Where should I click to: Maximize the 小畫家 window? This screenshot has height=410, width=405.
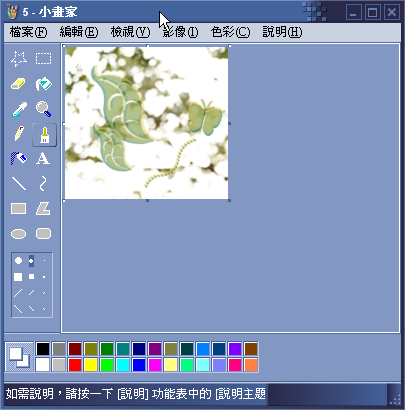372,12
